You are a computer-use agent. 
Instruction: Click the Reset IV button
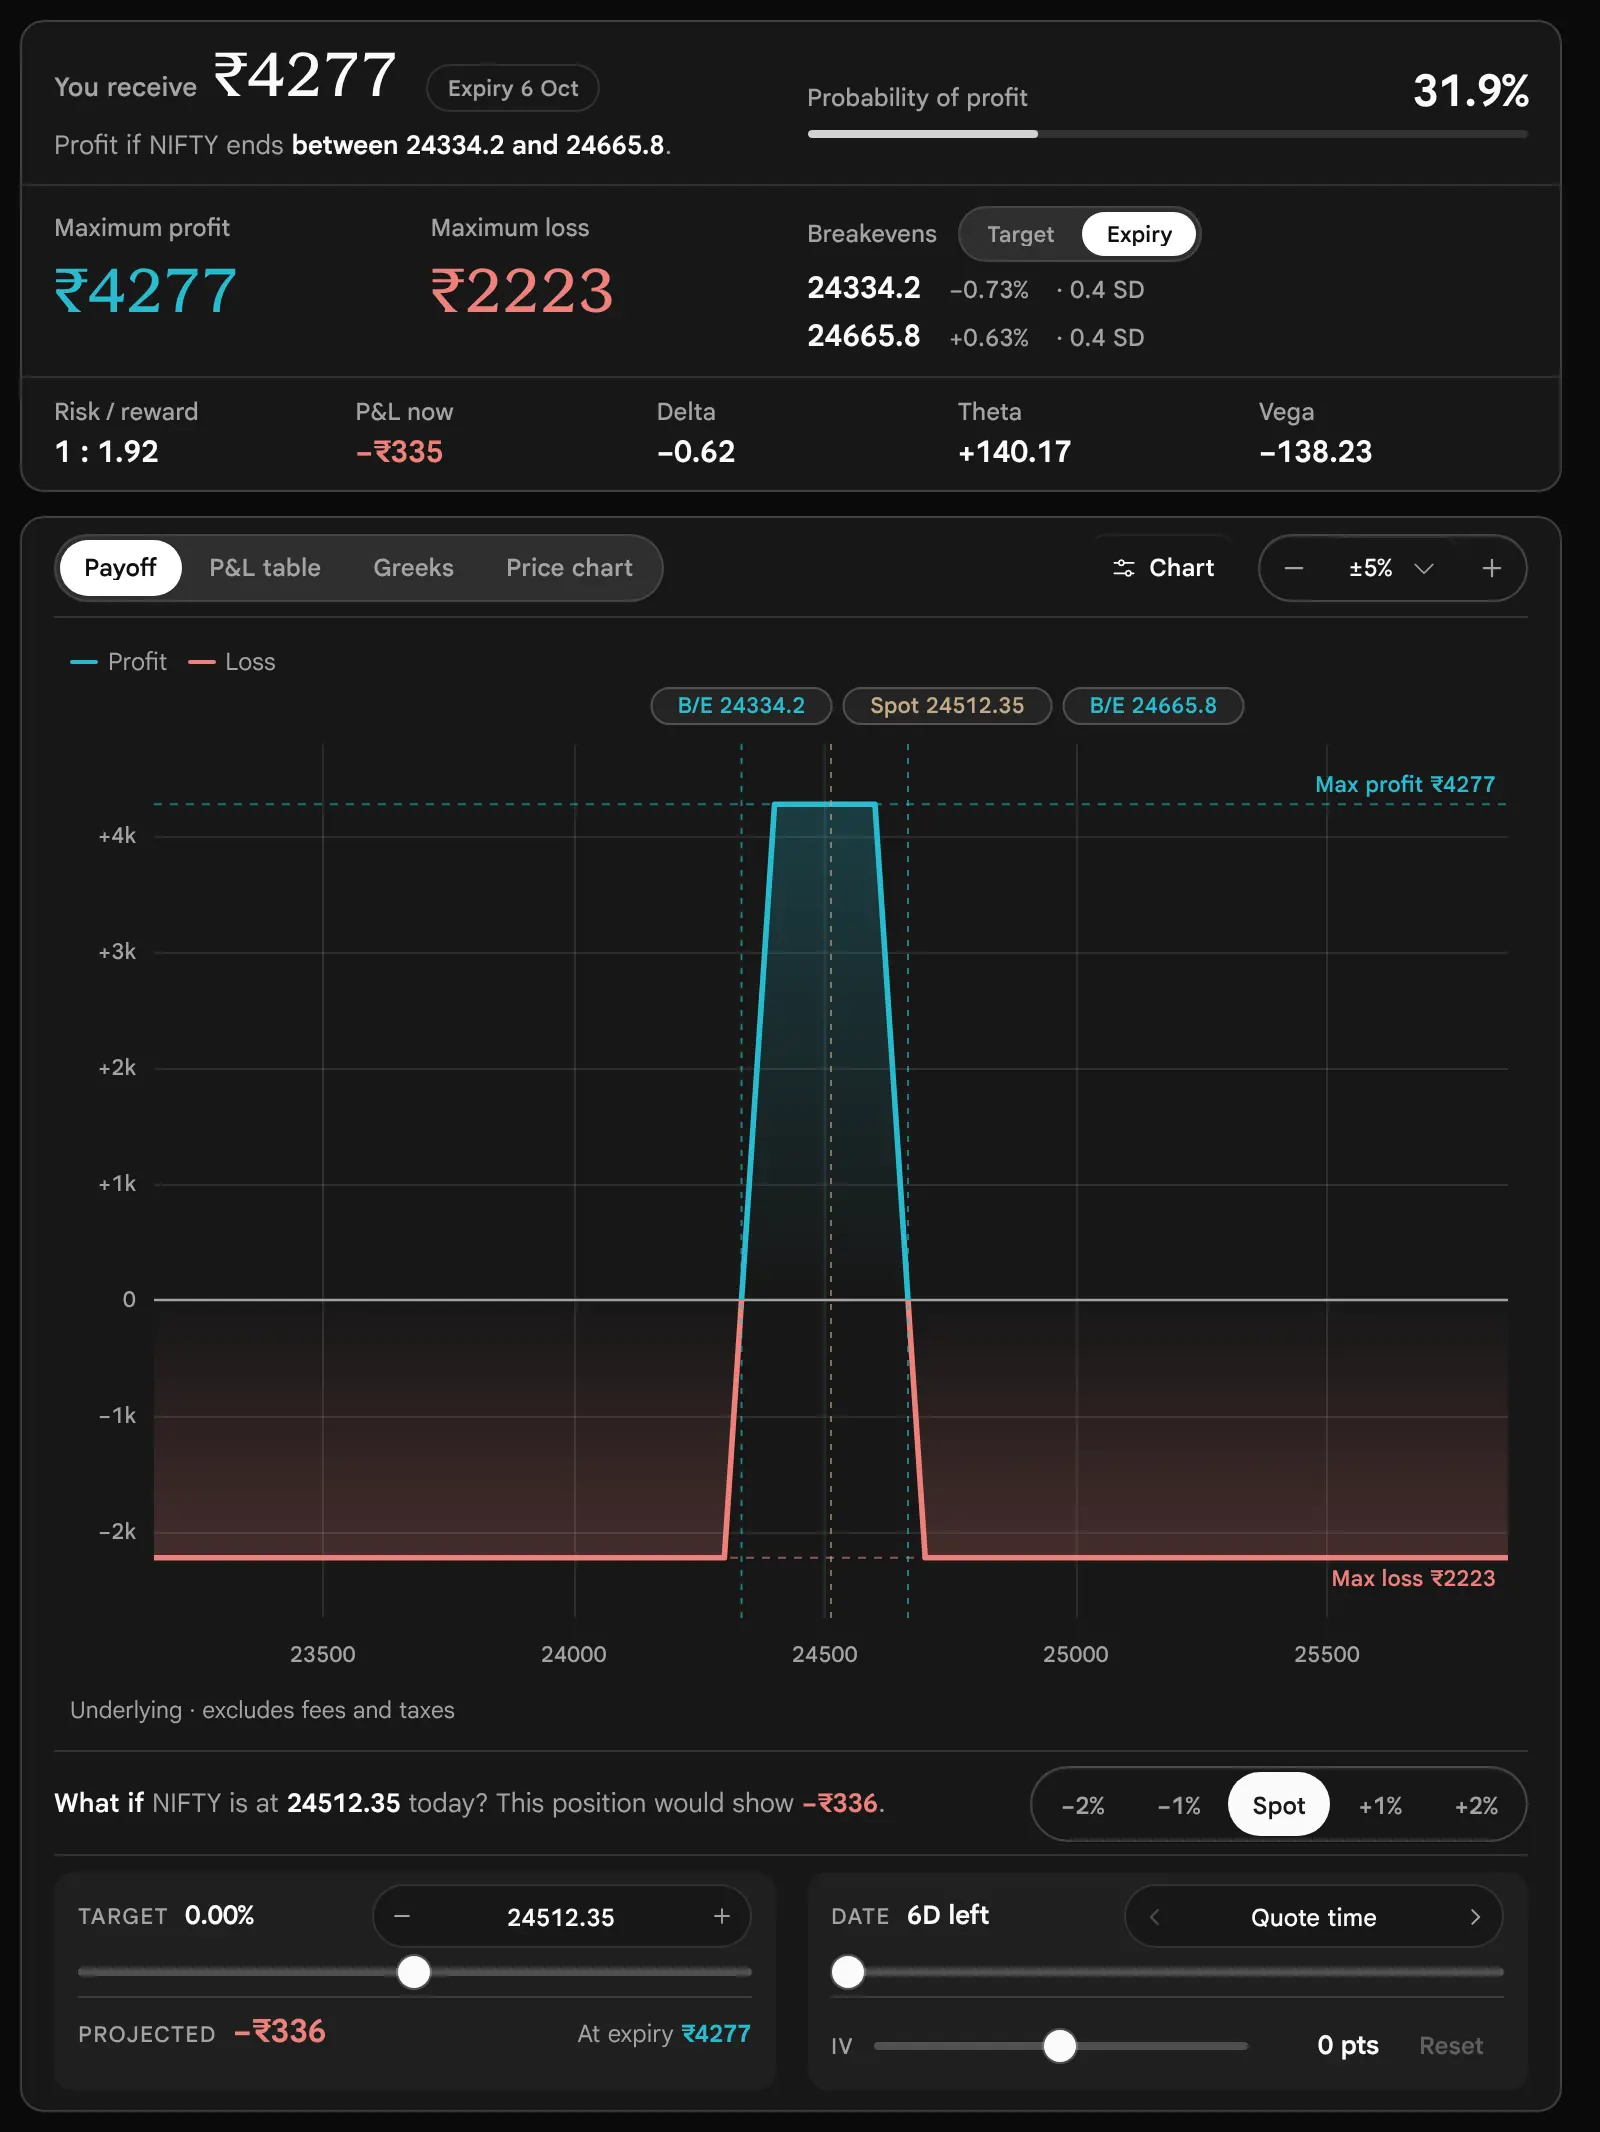1451,2046
